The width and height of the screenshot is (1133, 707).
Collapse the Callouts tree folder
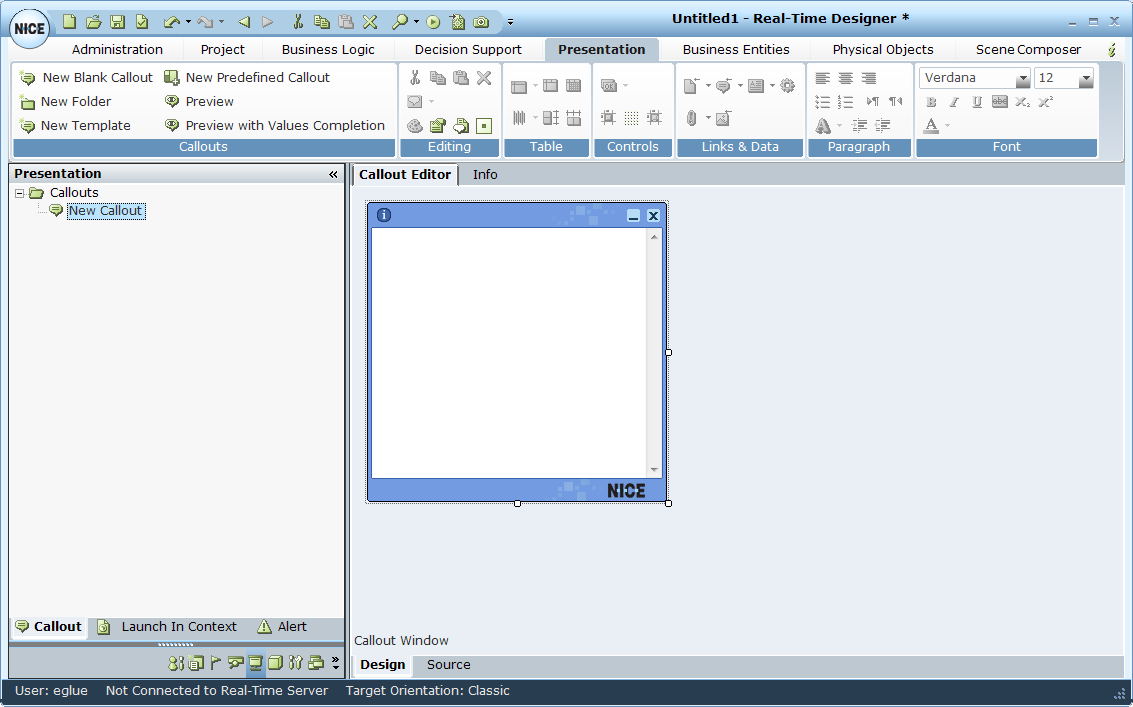click(20, 193)
